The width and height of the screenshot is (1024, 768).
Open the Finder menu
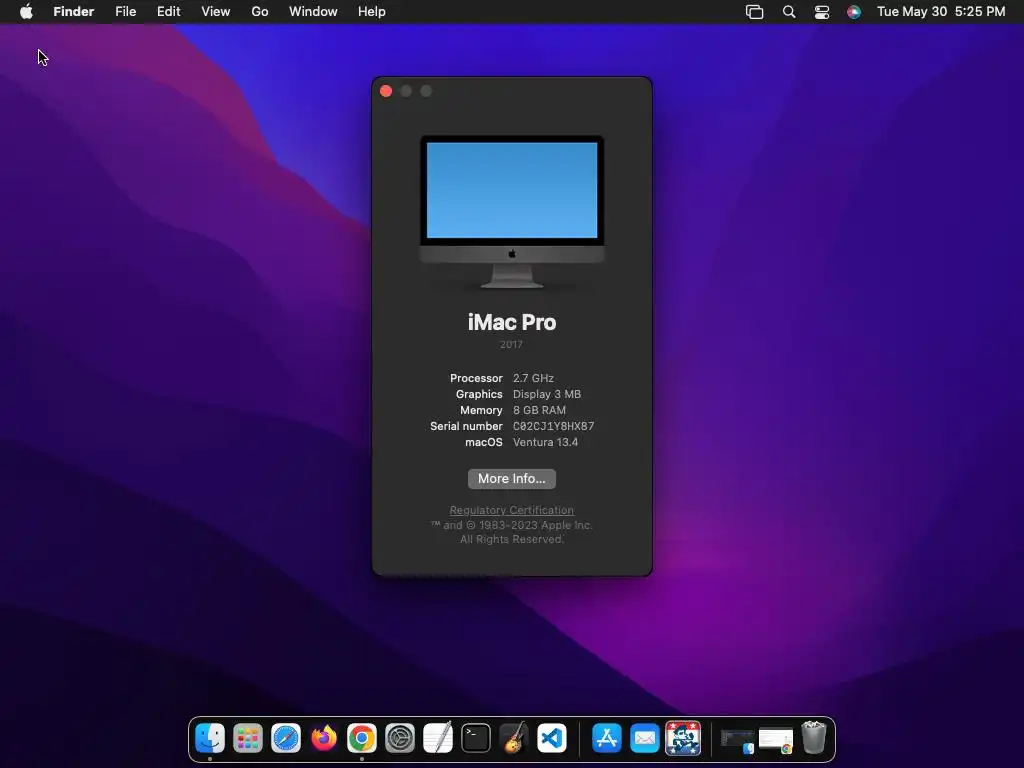point(74,12)
